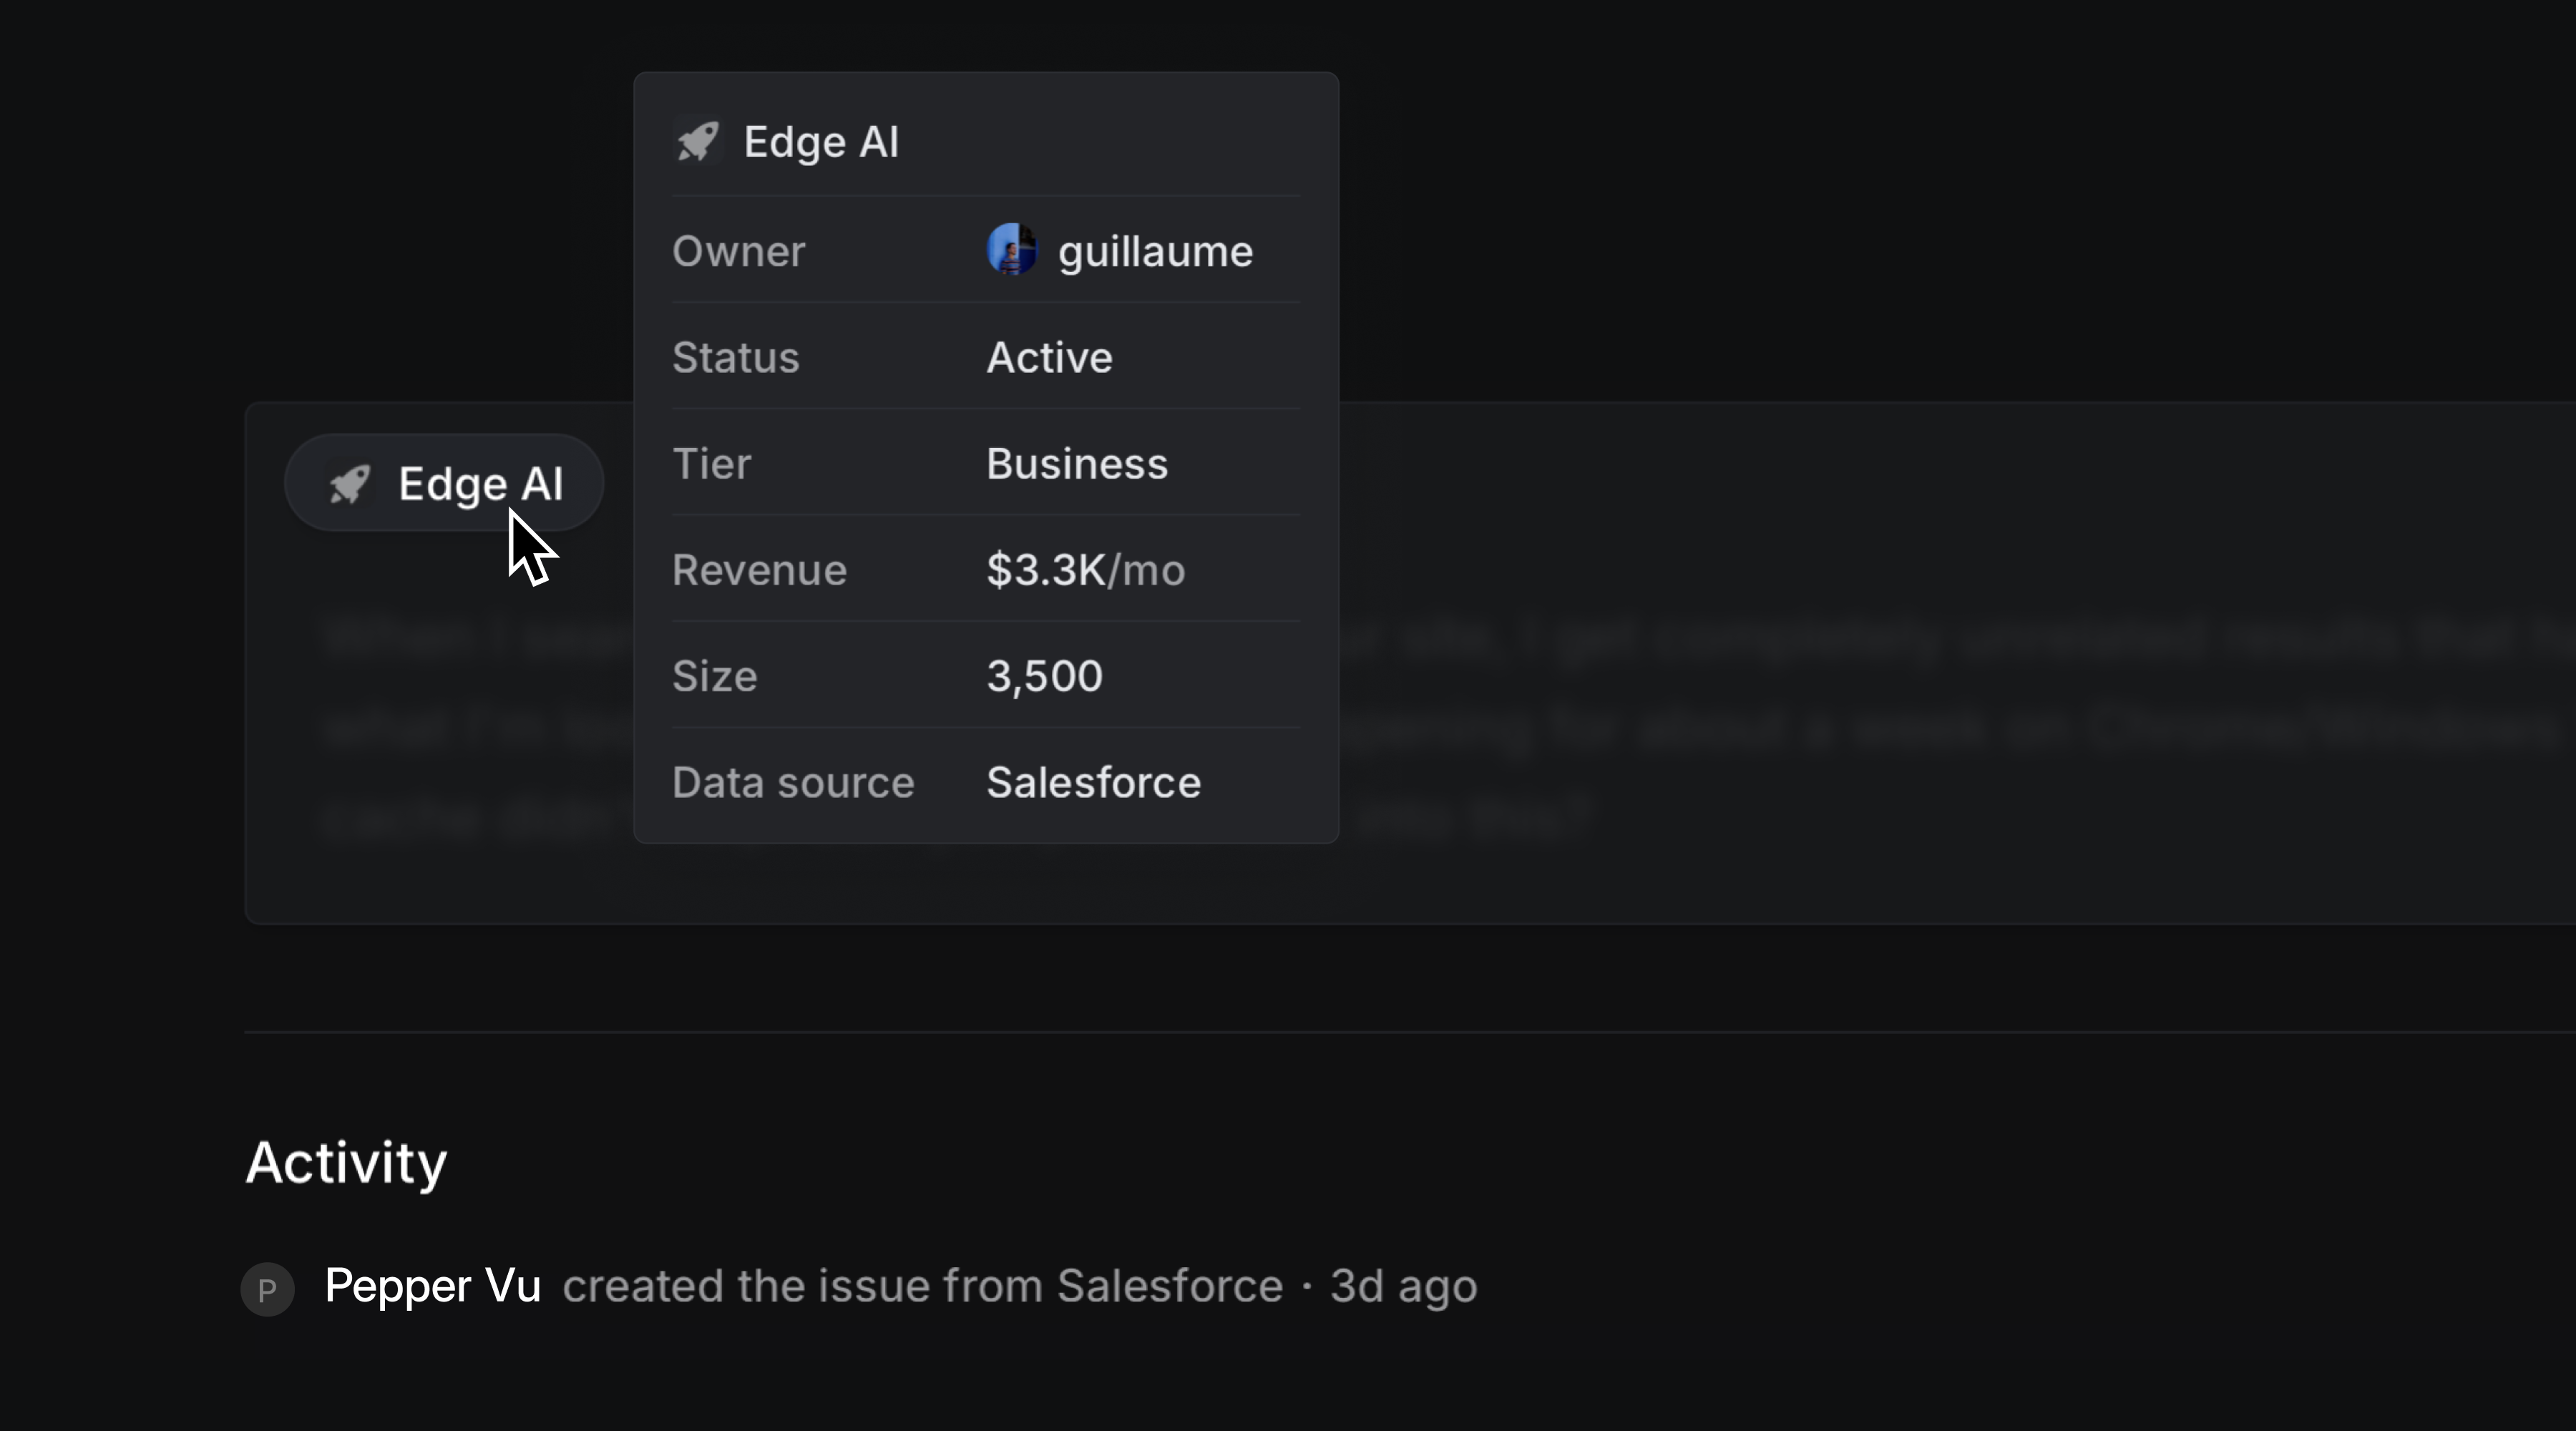Expand the Size field showing 3,500
Image resolution: width=2576 pixels, height=1431 pixels.
(1044, 676)
